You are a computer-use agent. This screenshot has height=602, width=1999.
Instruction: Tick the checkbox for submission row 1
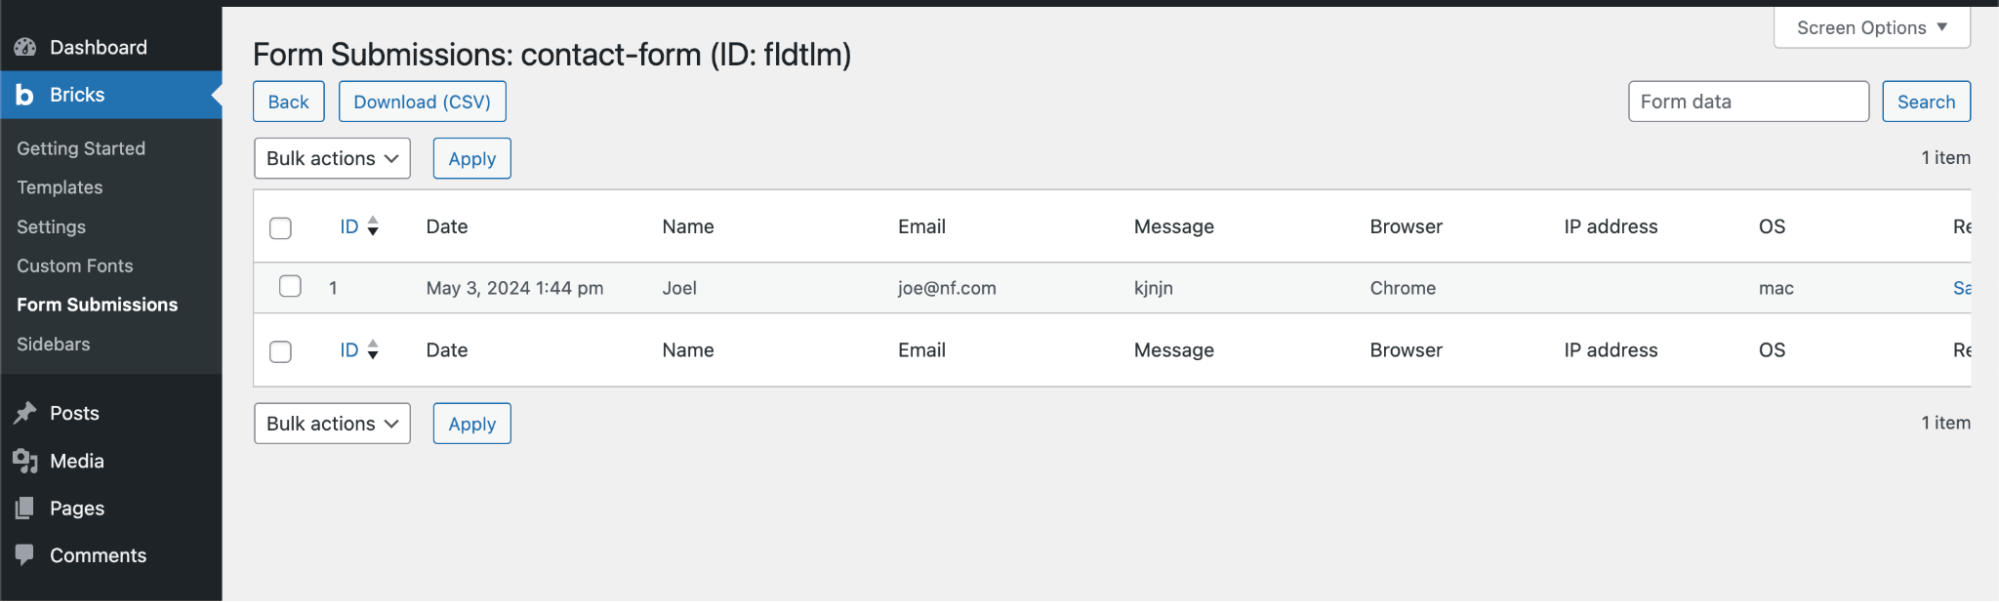(x=290, y=287)
